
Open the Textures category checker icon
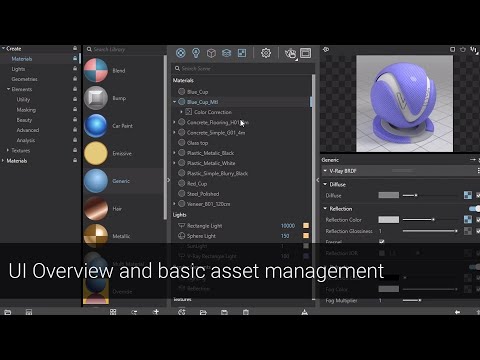tap(242, 53)
